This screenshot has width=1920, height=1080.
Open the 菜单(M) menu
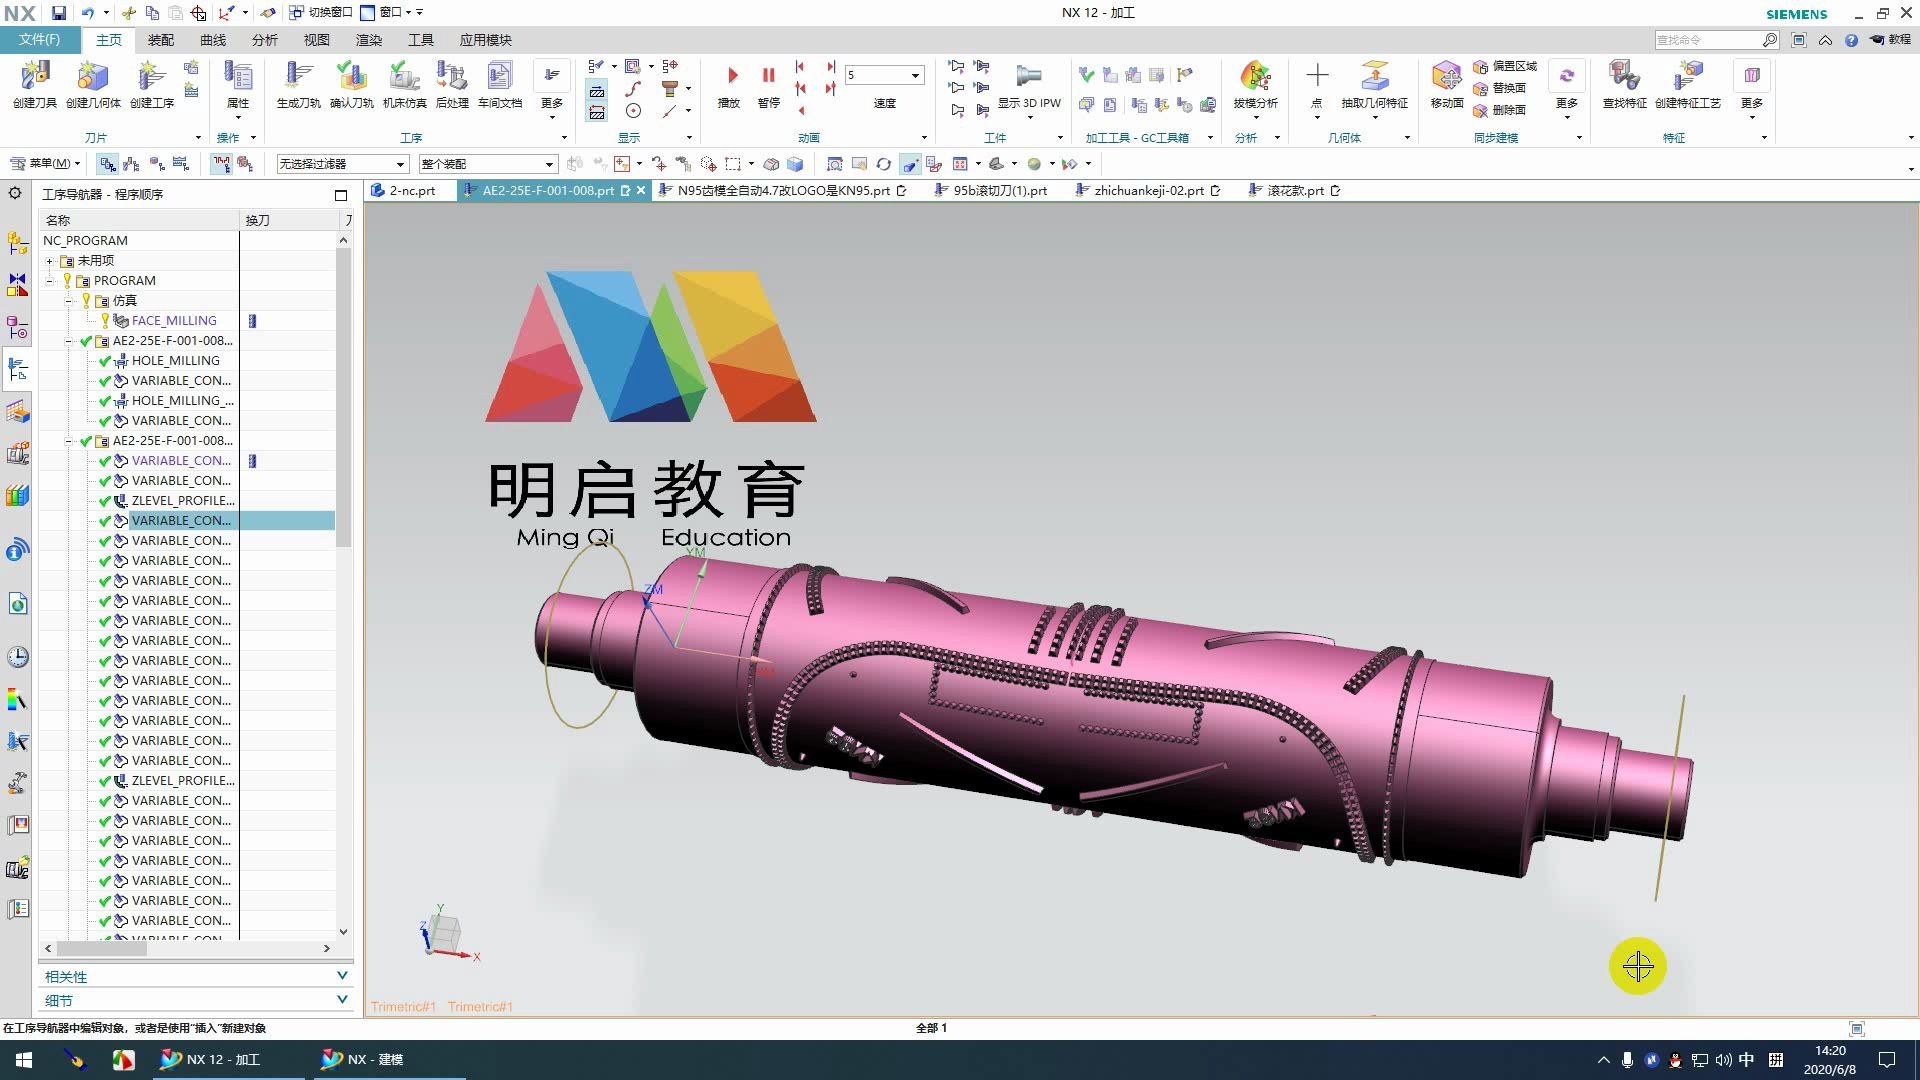44,162
